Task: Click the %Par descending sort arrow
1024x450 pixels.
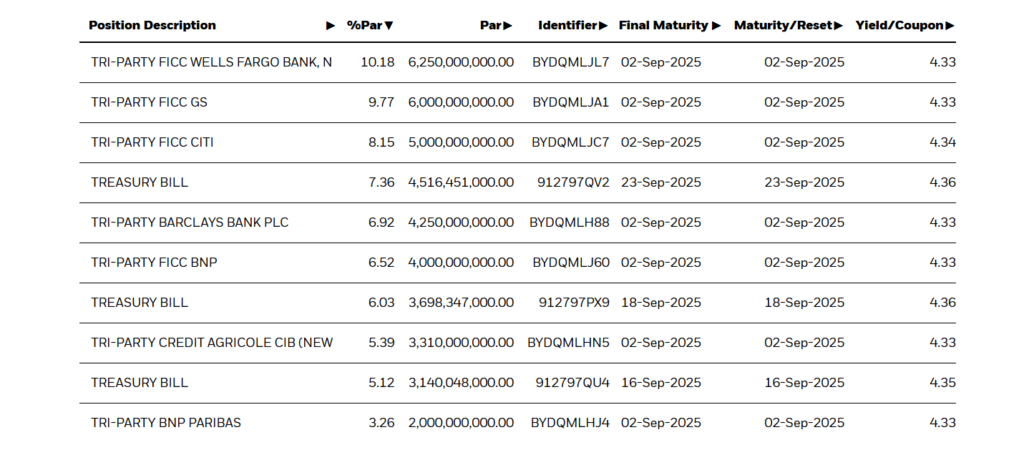Action: tap(389, 25)
